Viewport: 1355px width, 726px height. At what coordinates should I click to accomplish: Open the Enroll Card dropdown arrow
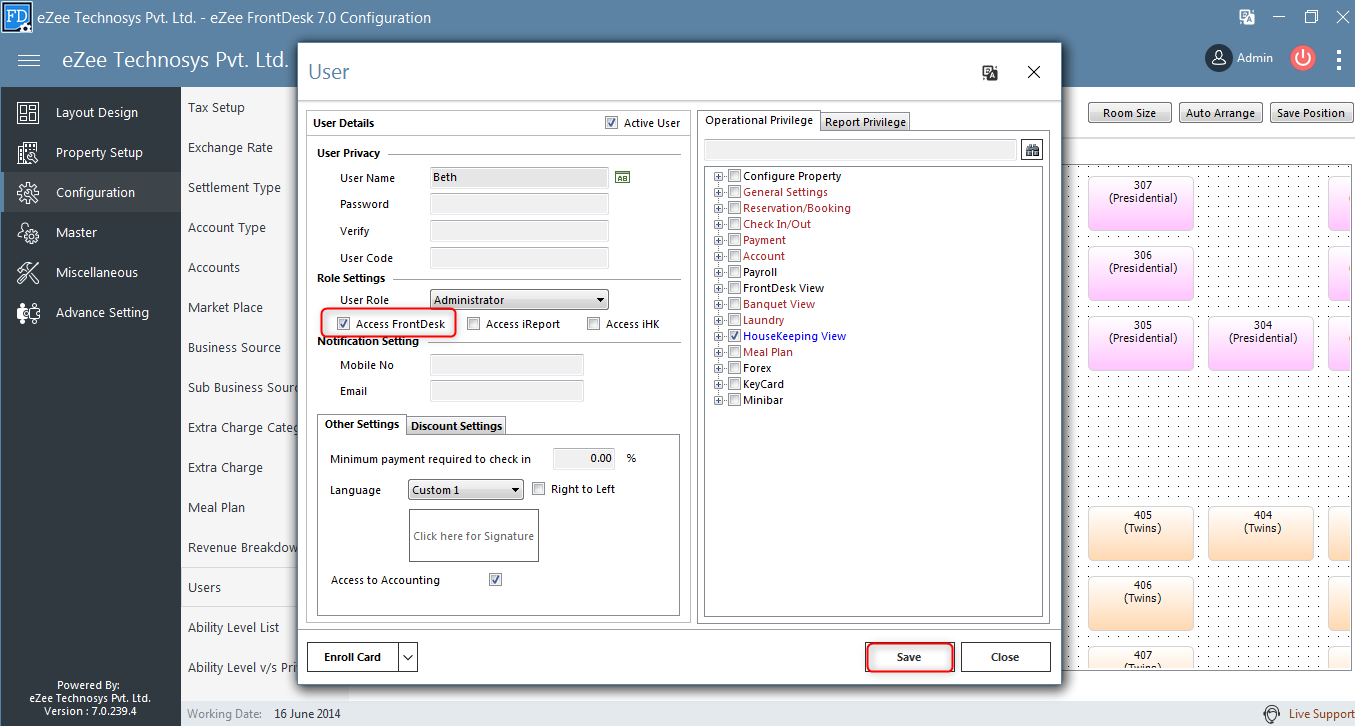click(408, 657)
